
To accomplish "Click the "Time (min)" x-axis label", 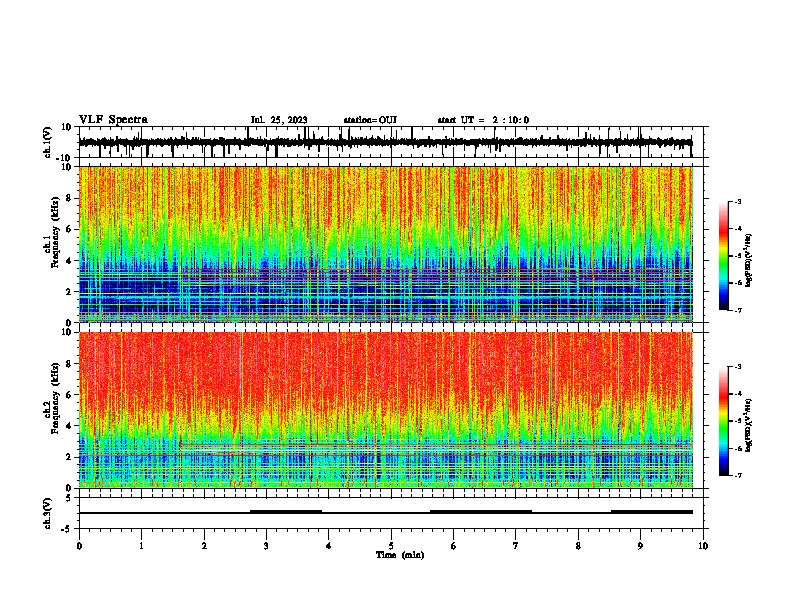I will (400, 555).
